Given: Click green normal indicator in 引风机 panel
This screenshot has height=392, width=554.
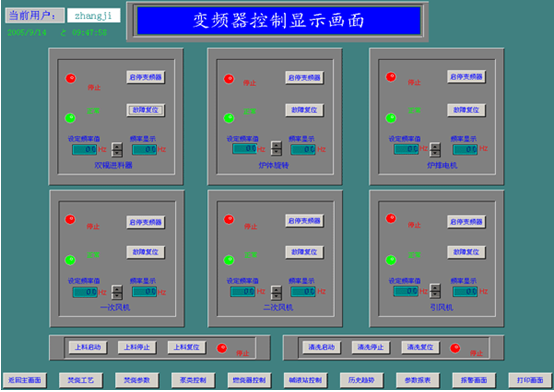Looking at the screenshot, I should coord(391,260).
